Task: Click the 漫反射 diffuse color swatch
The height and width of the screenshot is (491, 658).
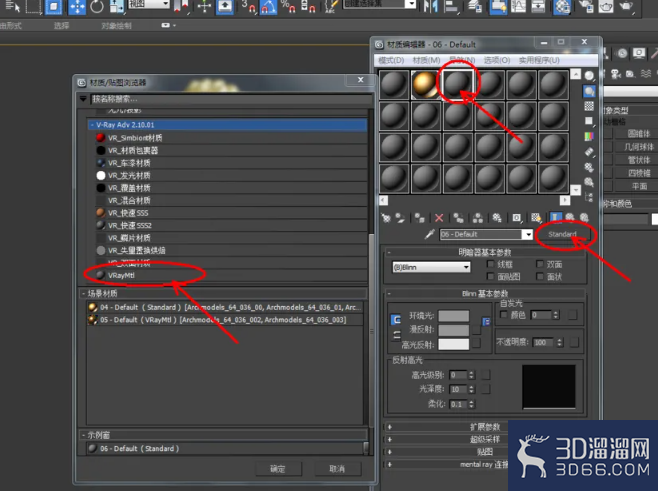Action: pyautogui.click(x=454, y=330)
